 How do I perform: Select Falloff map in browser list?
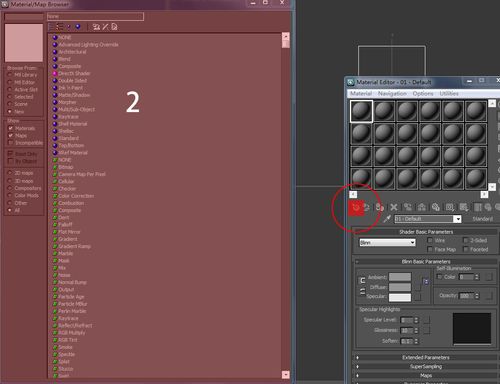click(63, 225)
